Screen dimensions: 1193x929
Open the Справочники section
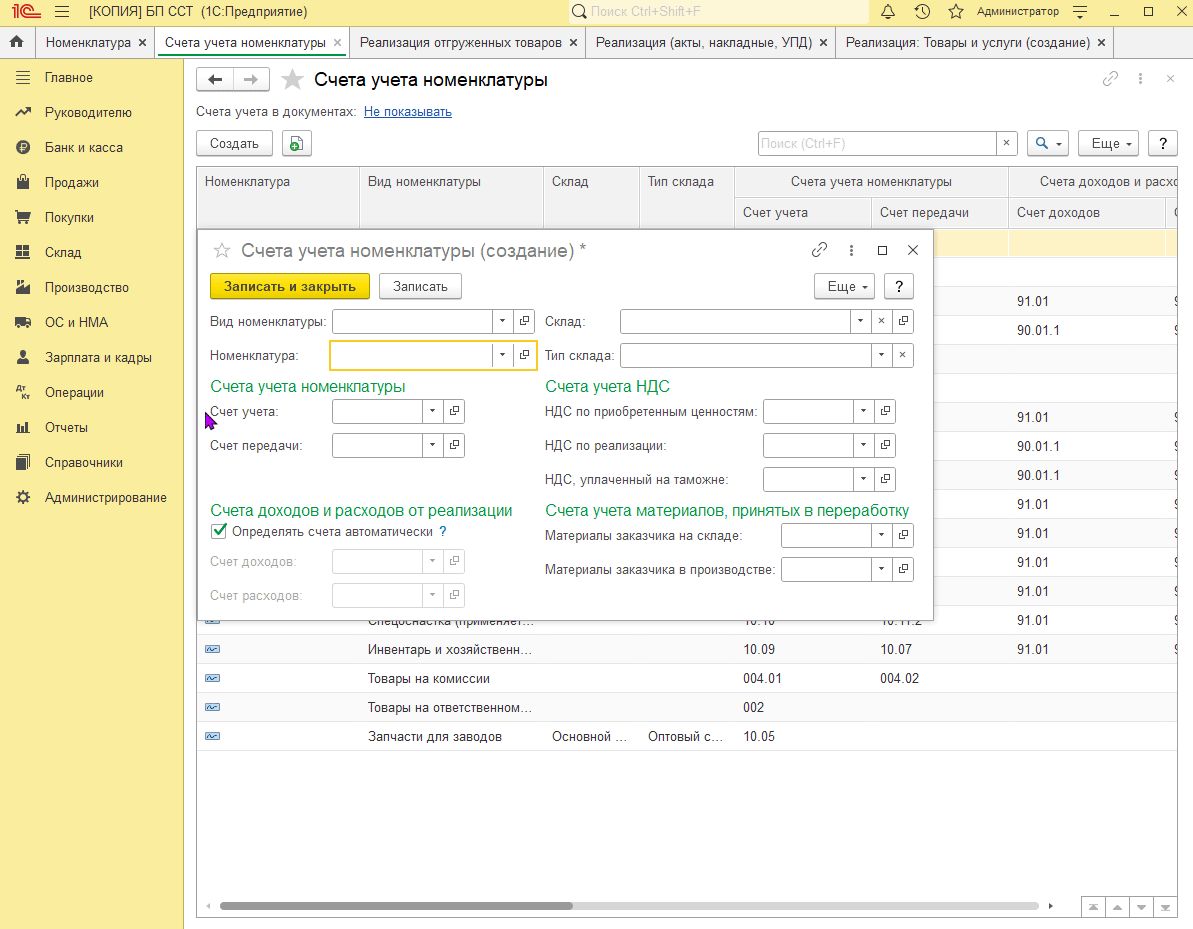(84, 463)
